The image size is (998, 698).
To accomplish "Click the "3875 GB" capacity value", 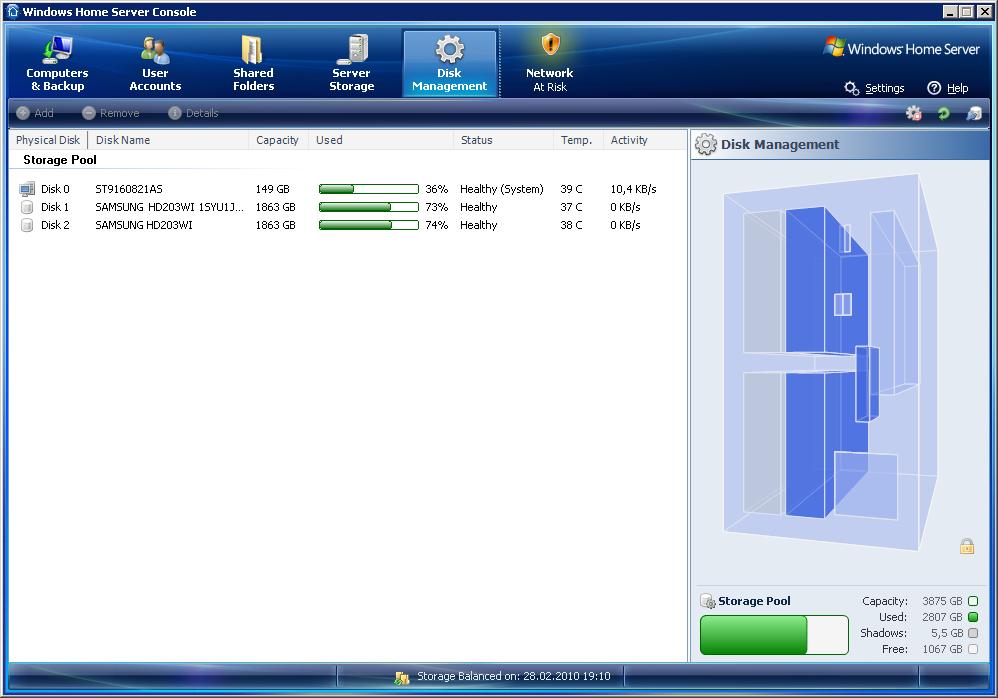I will point(942,601).
